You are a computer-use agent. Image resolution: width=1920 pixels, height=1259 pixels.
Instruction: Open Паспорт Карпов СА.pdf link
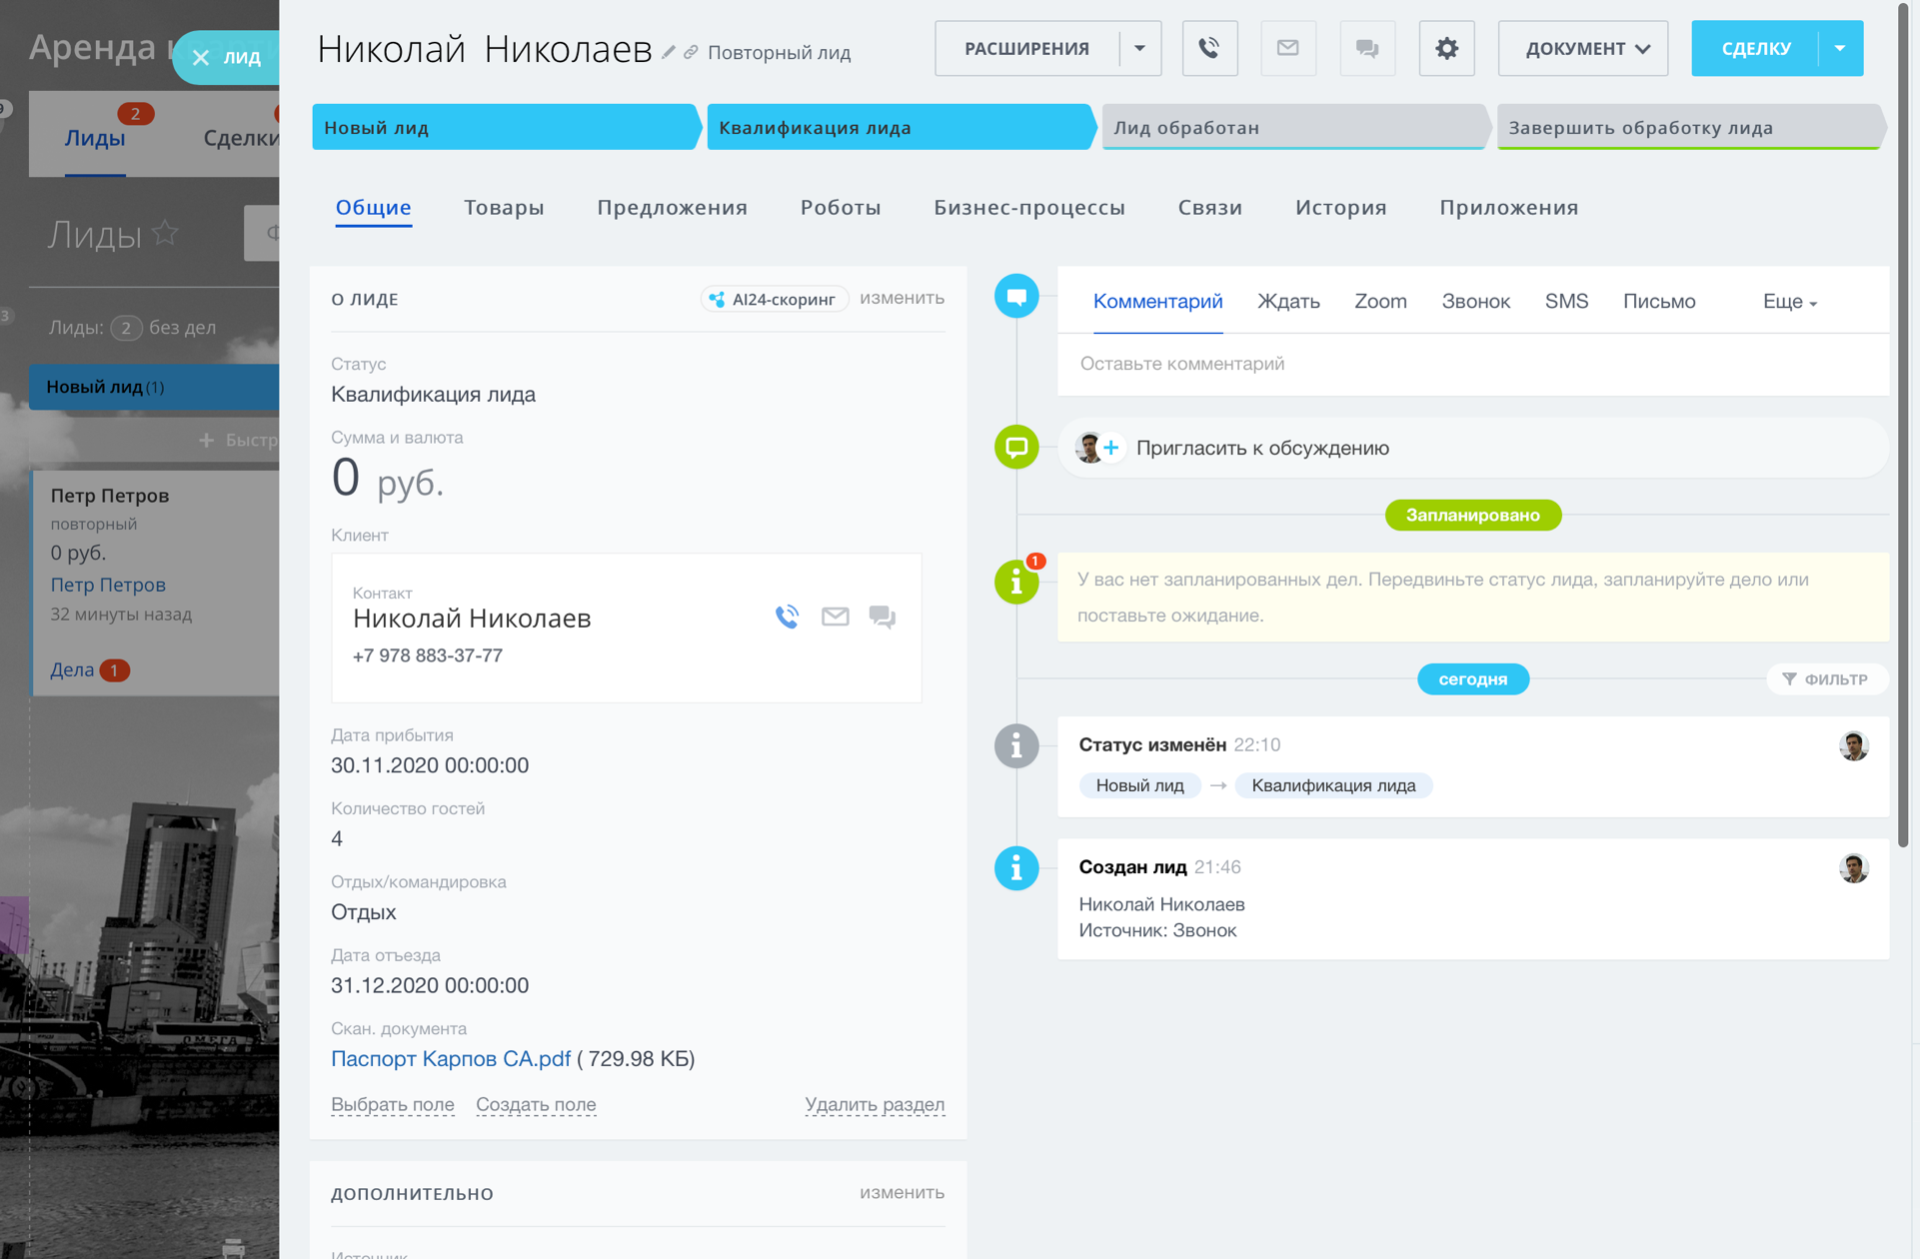450,1058
